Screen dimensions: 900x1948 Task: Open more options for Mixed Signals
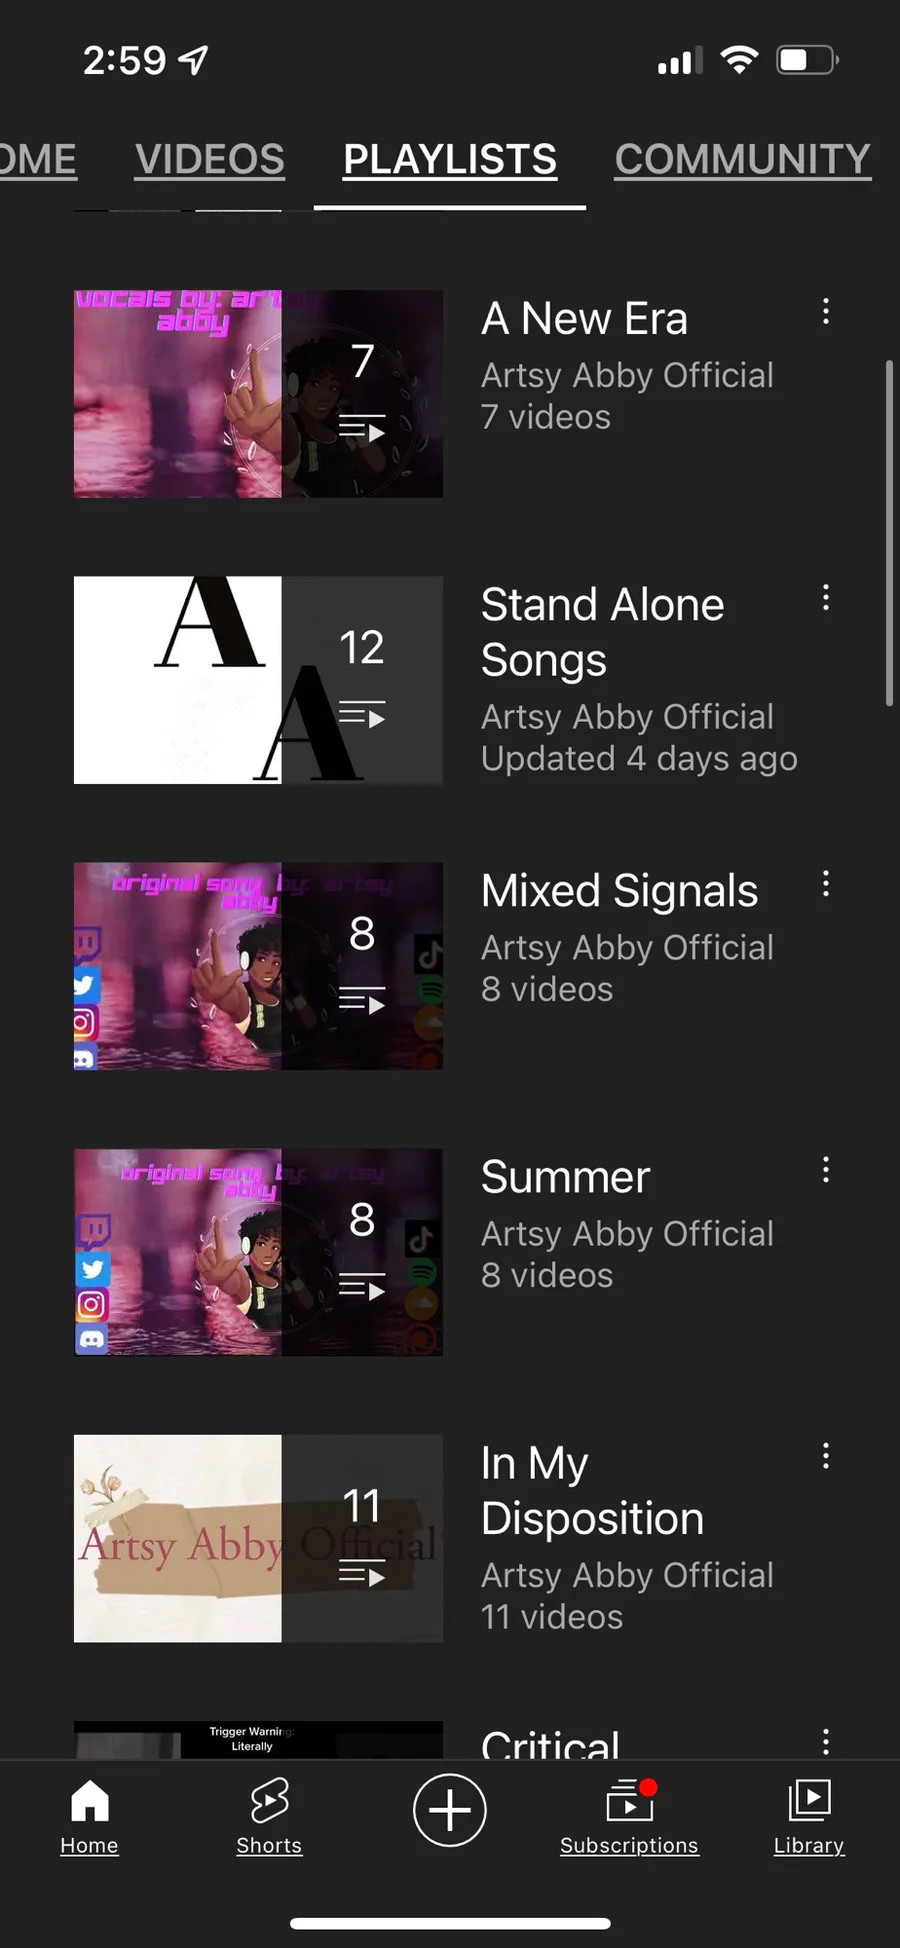[825, 884]
